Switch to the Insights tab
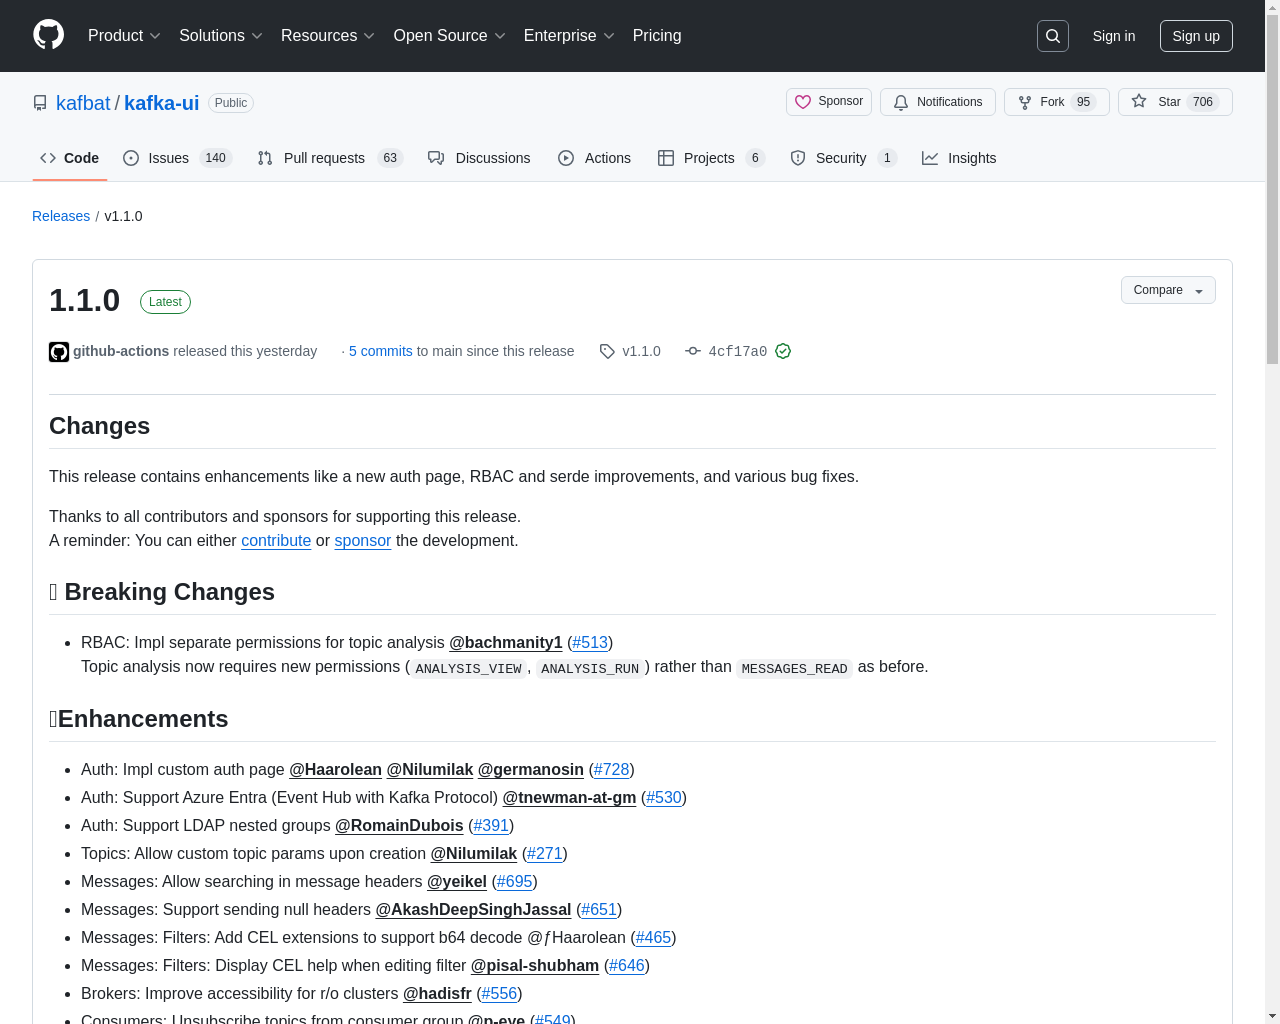Viewport: 1280px width, 1024px height. pyautogui.click(x=959, y=158)
